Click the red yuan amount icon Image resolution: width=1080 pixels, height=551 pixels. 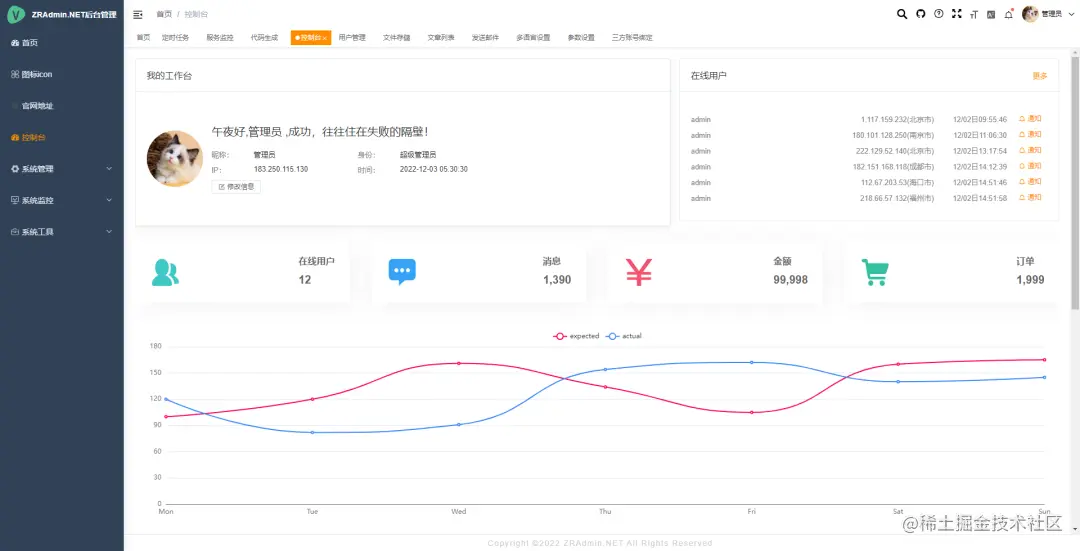638,272
